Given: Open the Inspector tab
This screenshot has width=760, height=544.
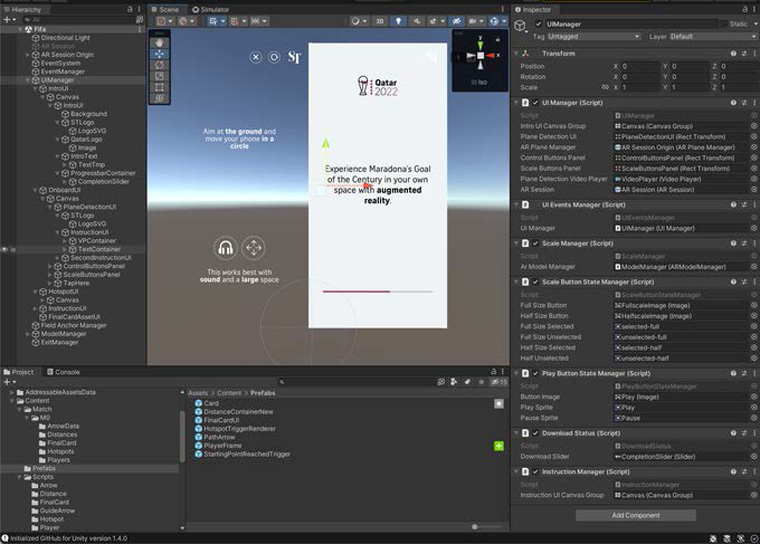Looking at the screenshot, I should (533, 9).
